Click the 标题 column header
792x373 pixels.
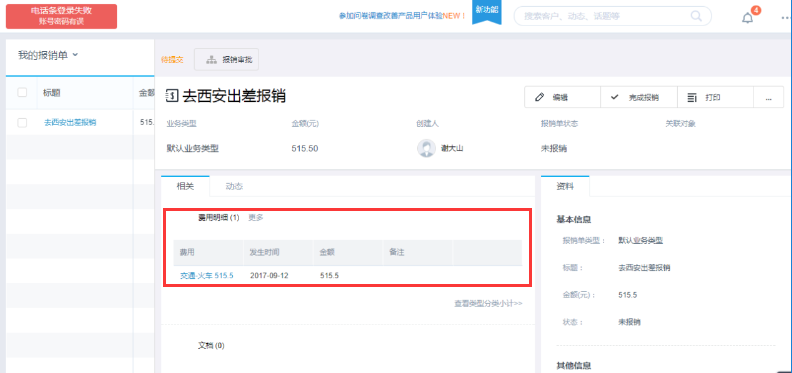52,93
